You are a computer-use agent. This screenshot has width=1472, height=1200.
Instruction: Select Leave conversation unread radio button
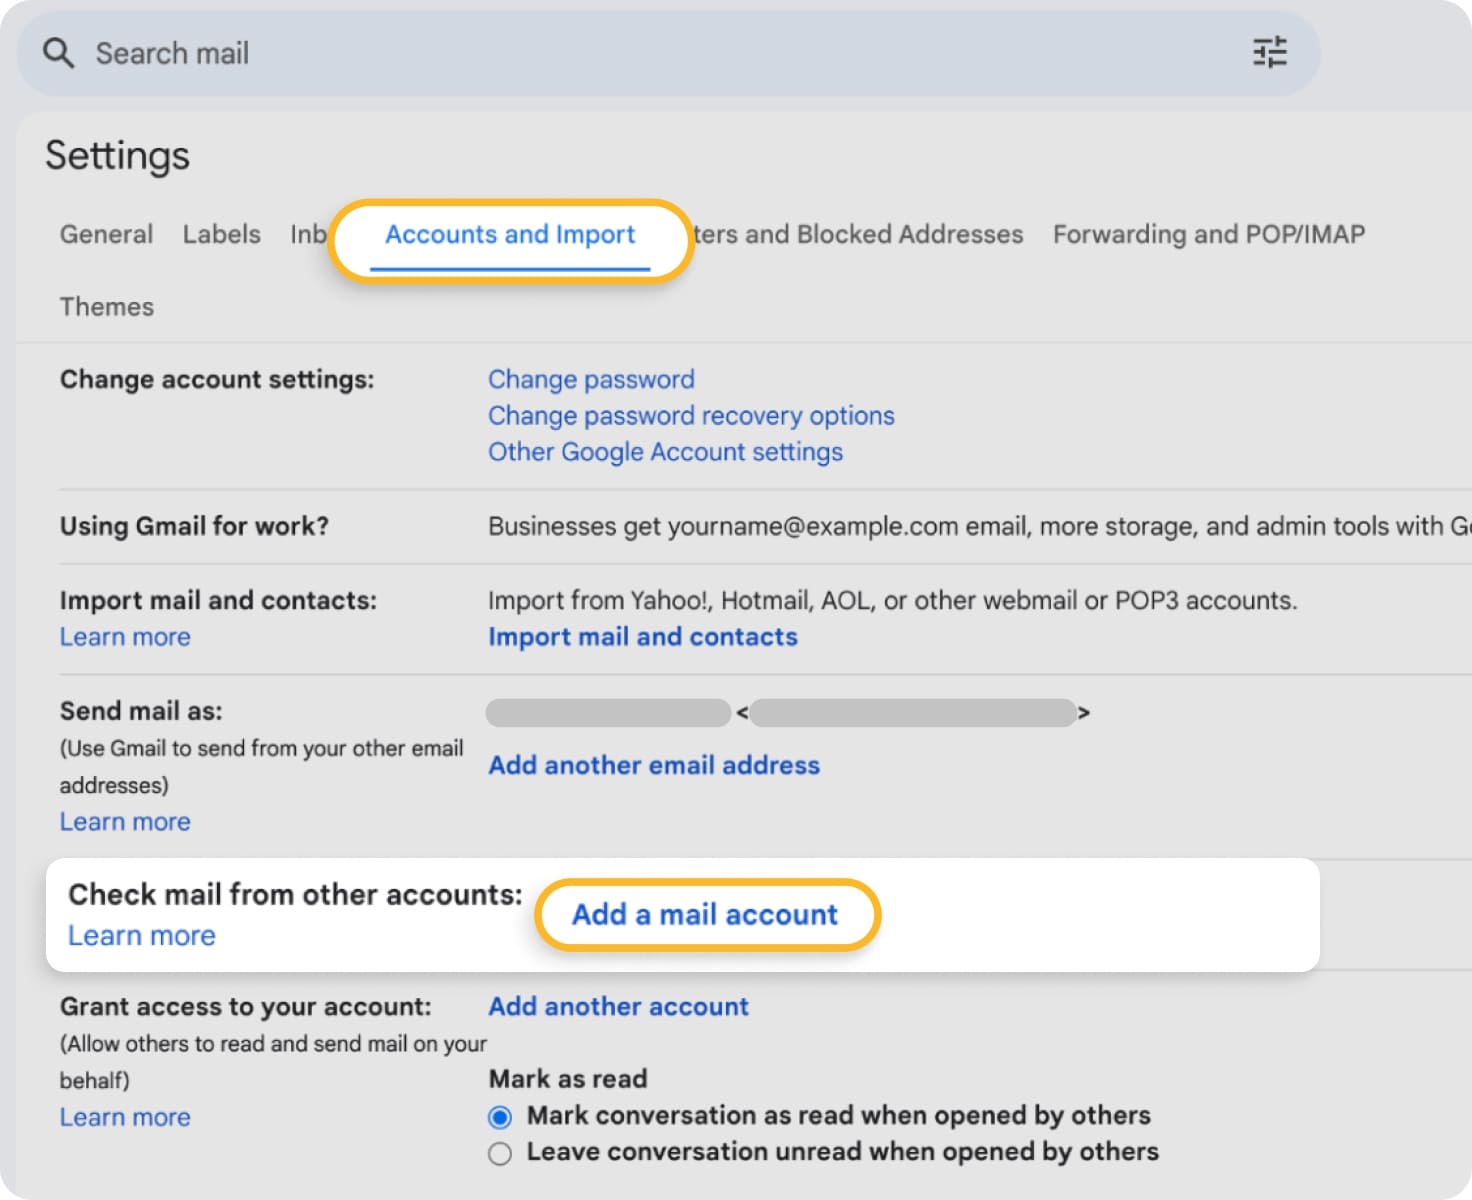500,1153
